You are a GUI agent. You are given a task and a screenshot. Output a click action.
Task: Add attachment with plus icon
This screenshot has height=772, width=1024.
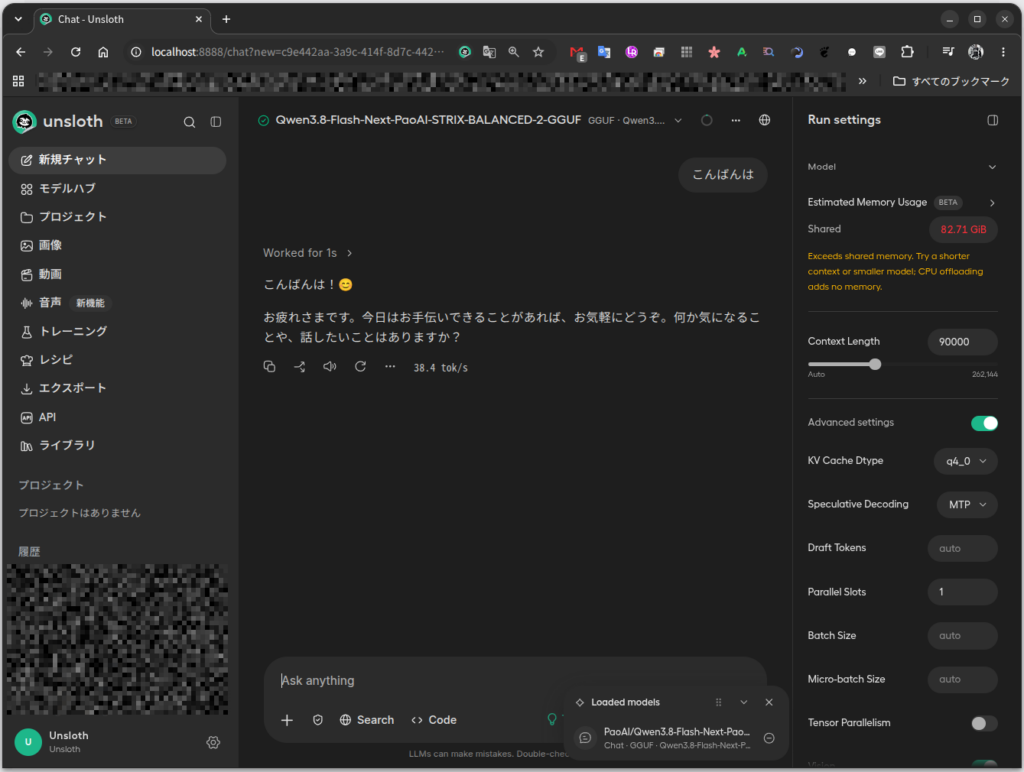tap(287, 720)
